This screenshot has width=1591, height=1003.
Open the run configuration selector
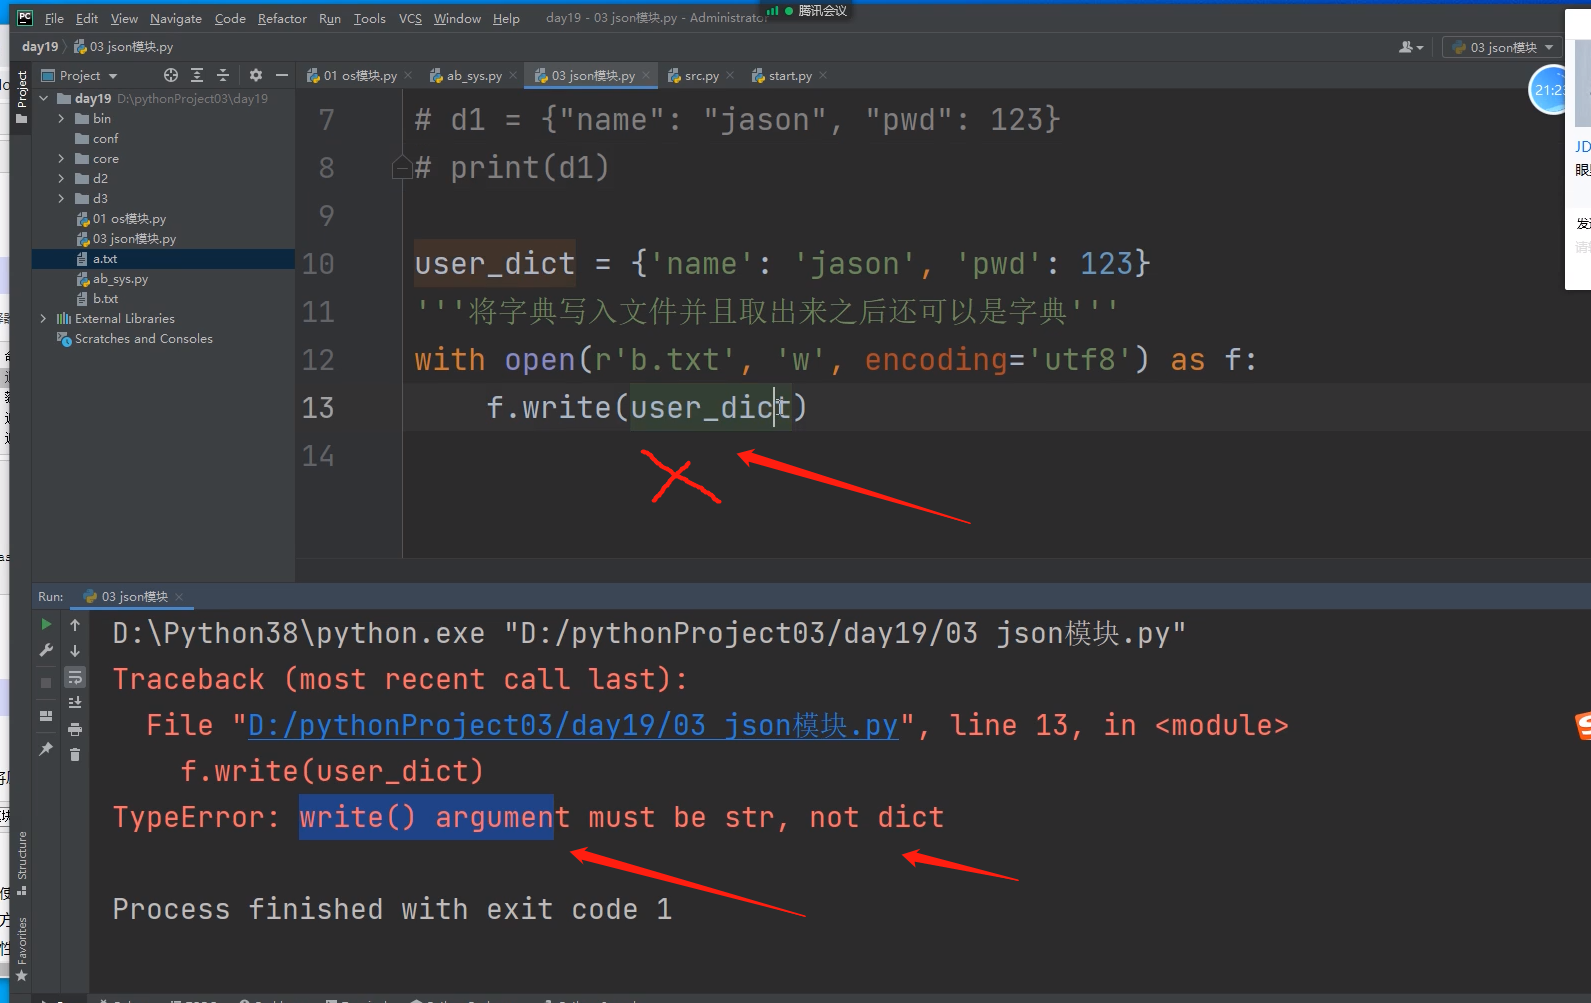pyautogui.click(x=1504, y=47)
